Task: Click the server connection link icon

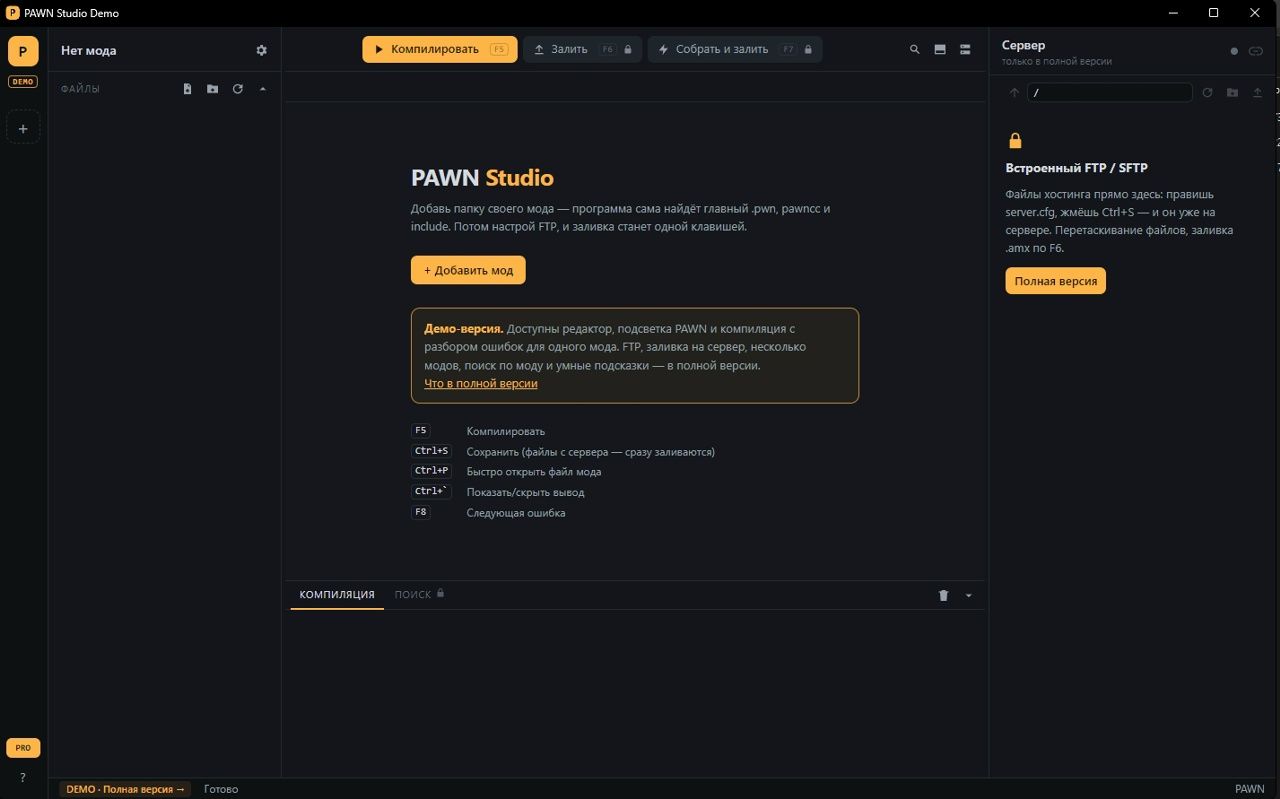Action: pyautogui.click(x=1256, y=51)
